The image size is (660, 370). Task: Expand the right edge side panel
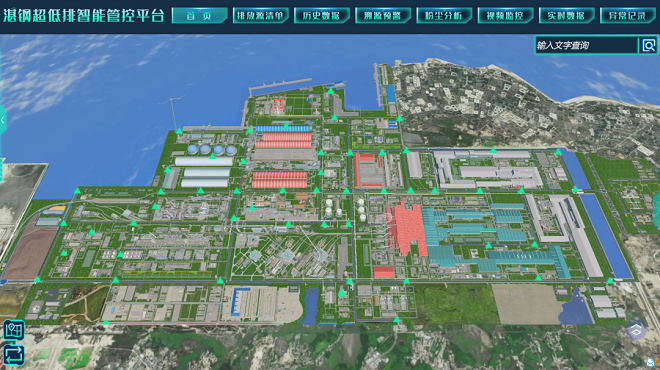point(657,210)
